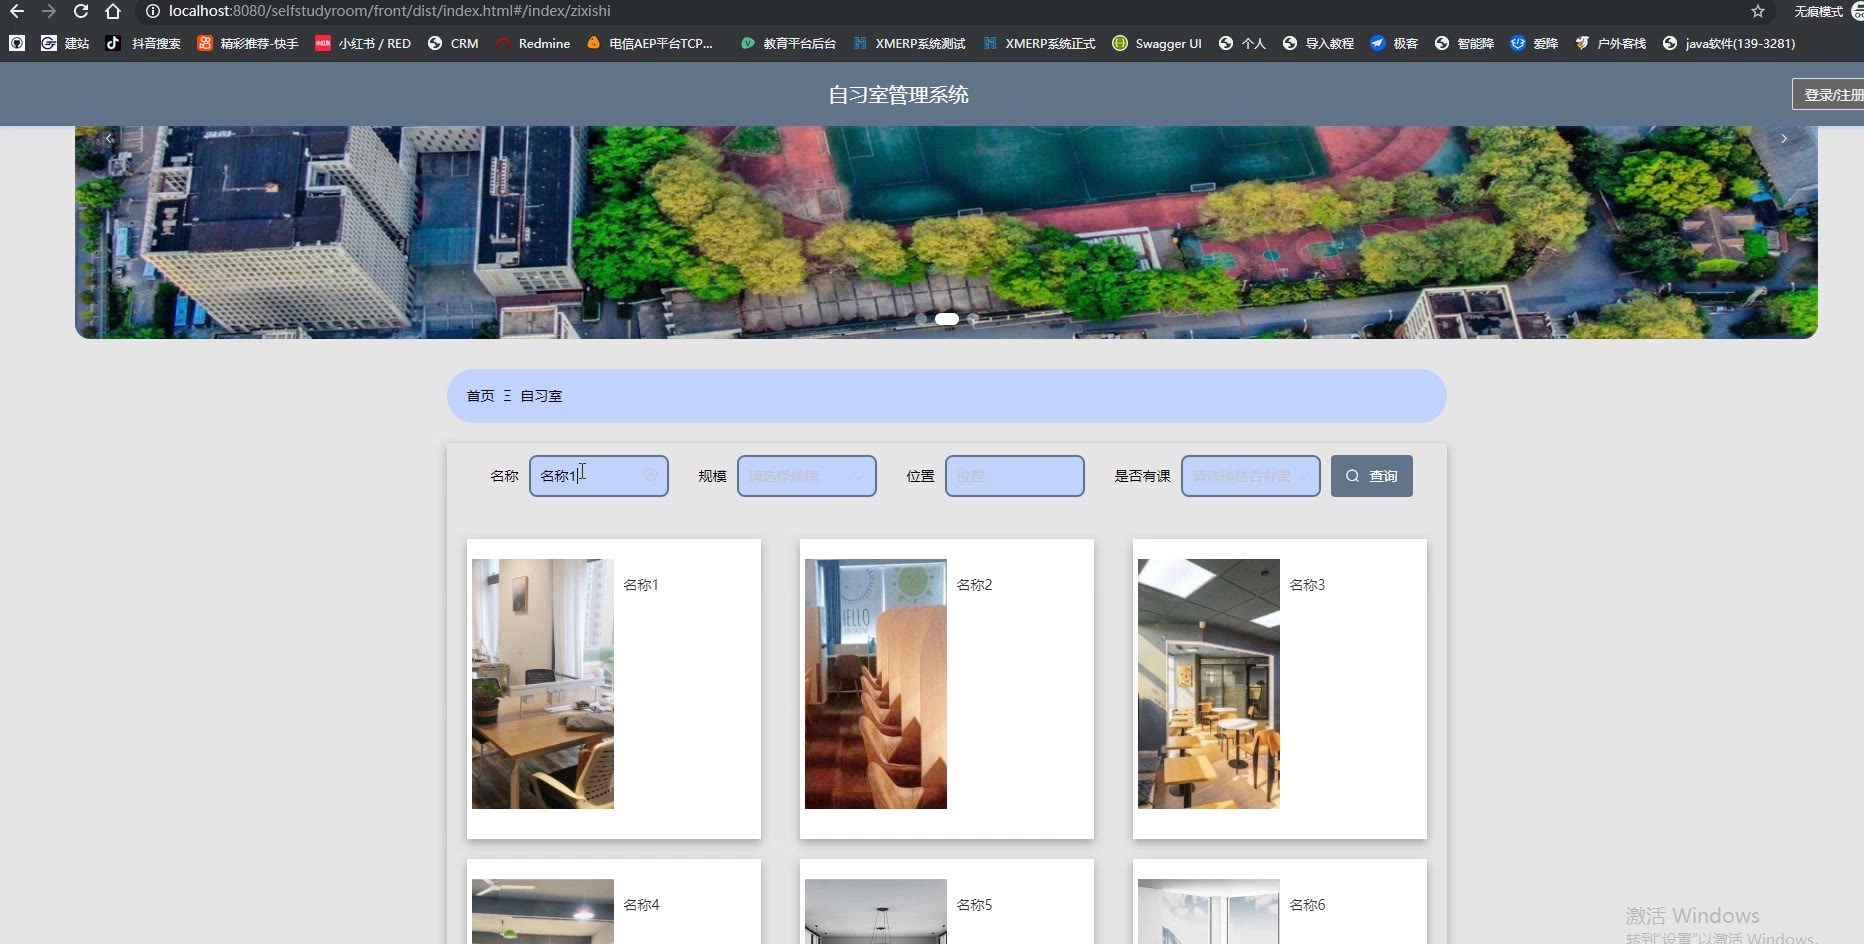The height and width of the screenshot is (944, 1864).
Task: Click the 名称6 card title text
Action: coord(1307,905)
